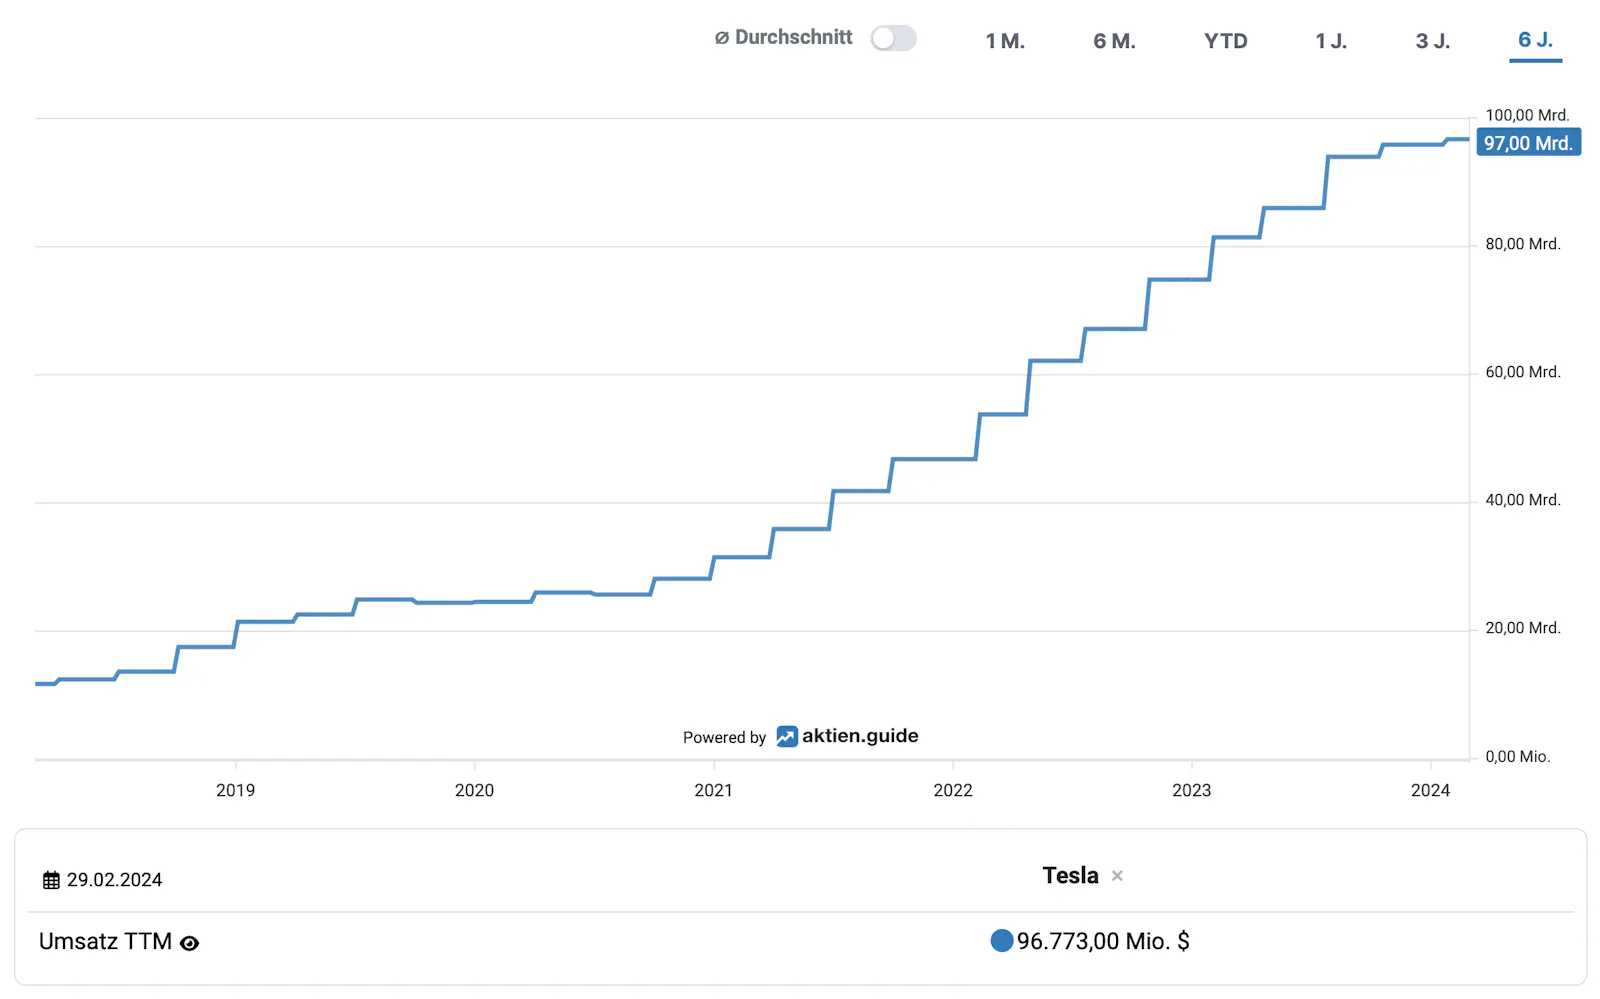Click the 2020 x-axis label

click(x=474, y=790)
